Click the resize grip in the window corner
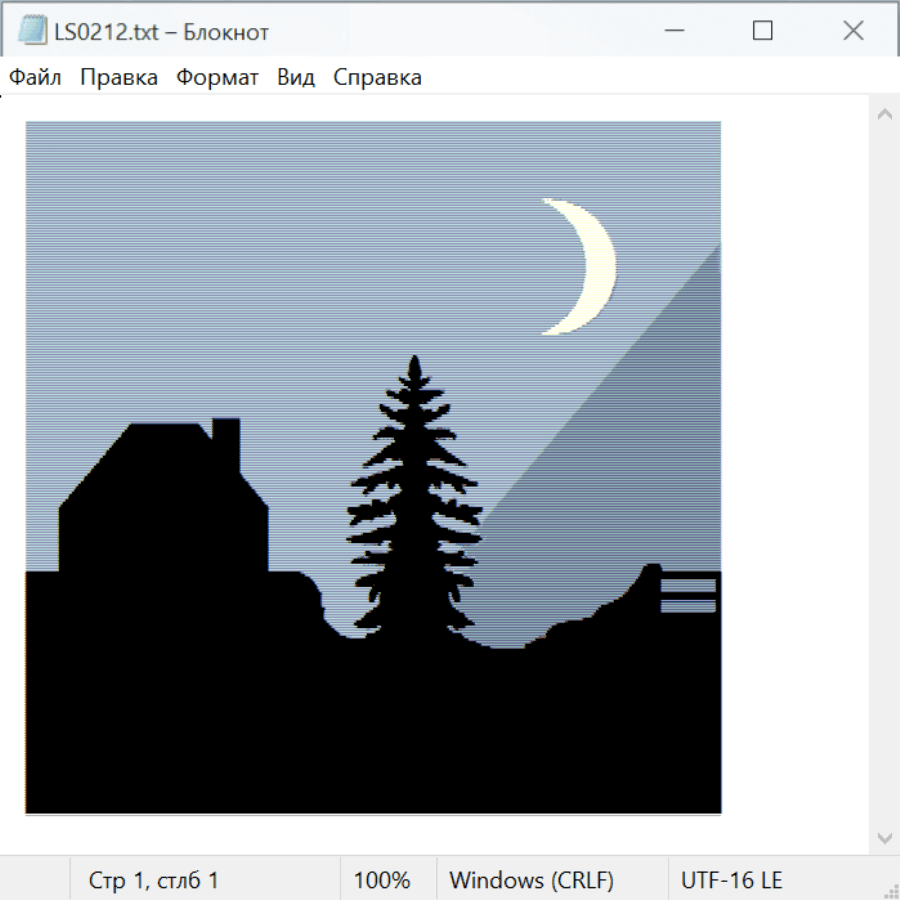 890,890
